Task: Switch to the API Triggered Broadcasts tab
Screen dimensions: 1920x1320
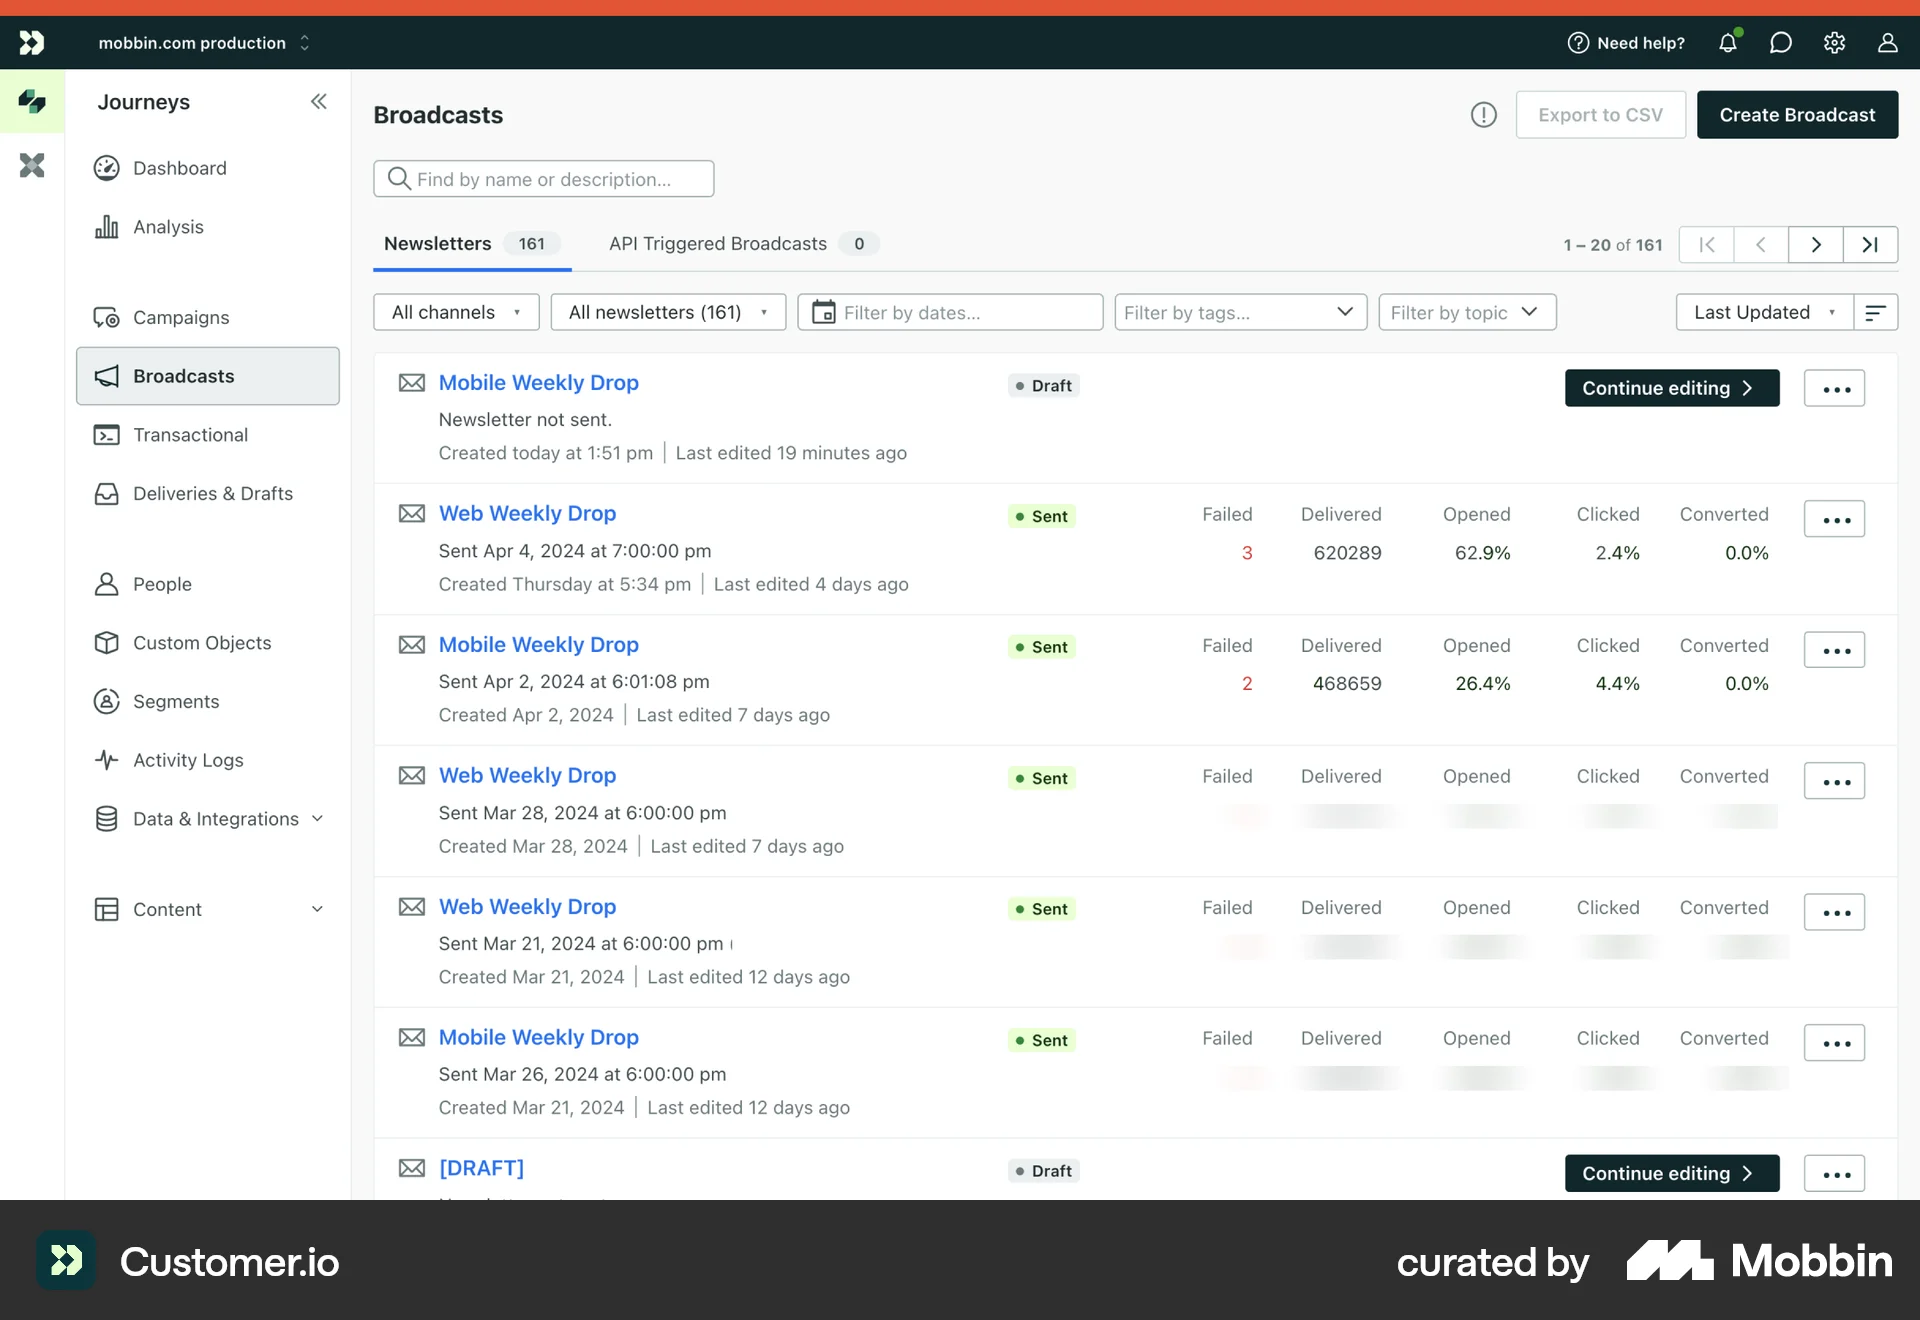Action: coord(716,243)
